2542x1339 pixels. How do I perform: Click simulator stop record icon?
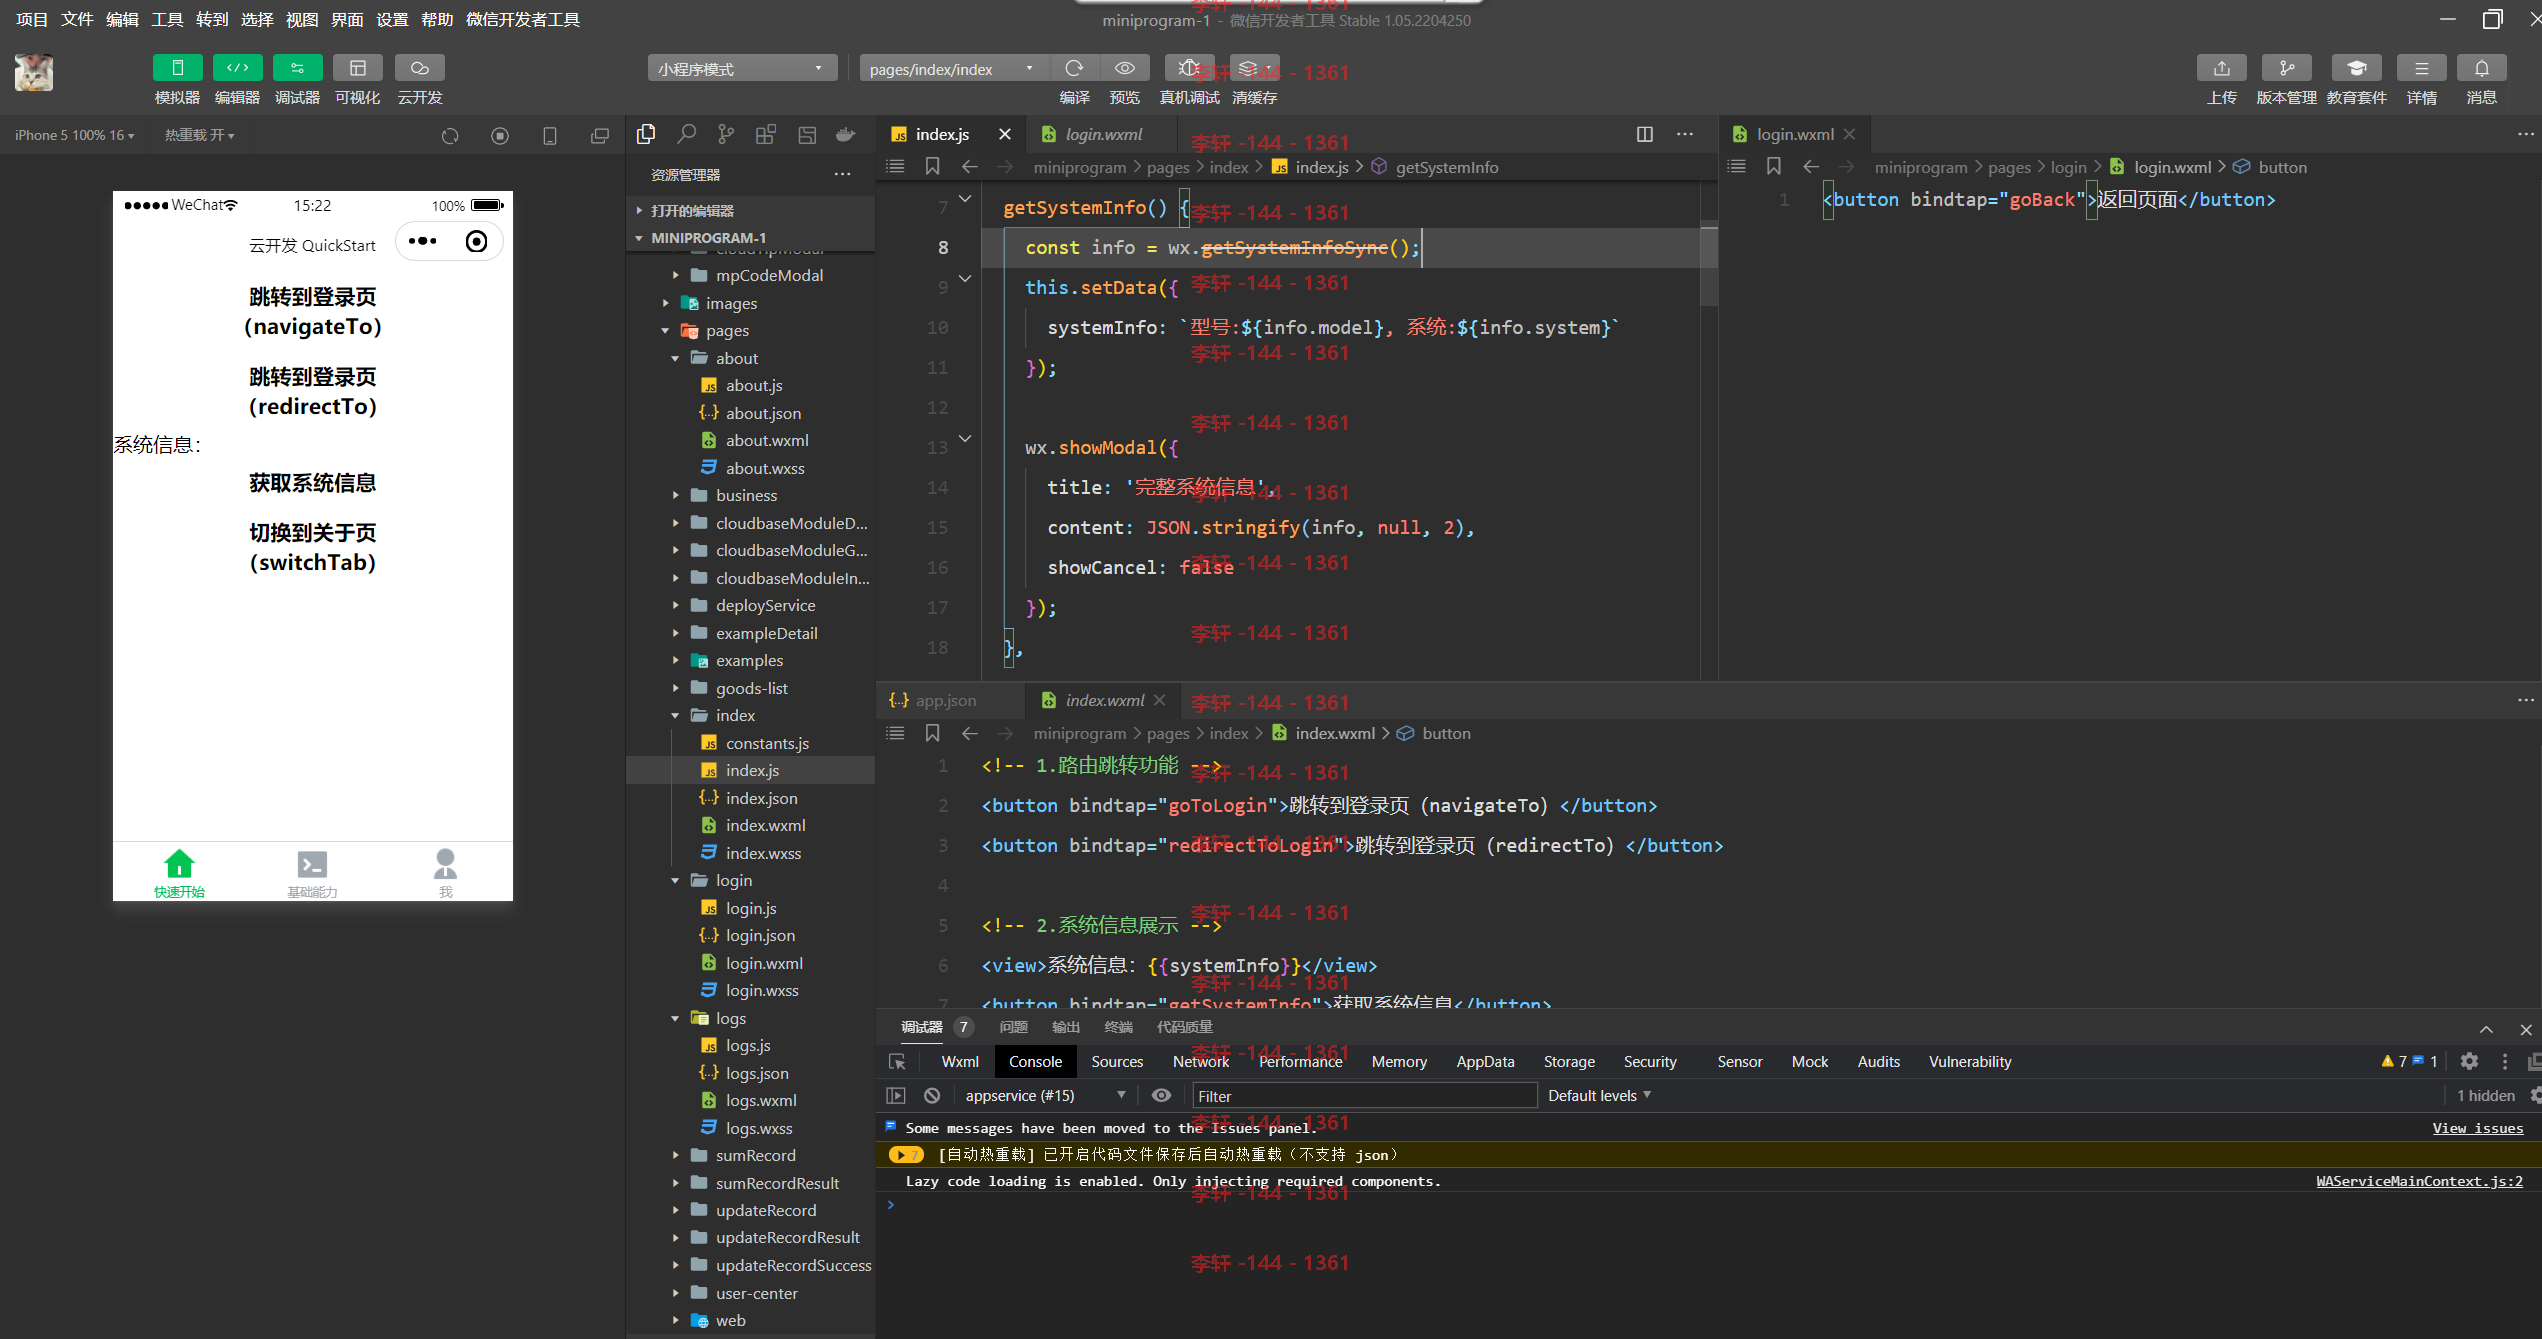[500, 135]
